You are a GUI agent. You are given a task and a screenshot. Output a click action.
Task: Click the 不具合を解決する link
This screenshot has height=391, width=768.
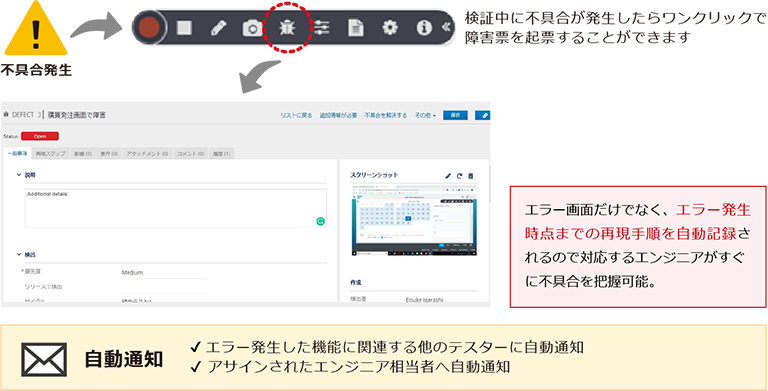(385, 116)
